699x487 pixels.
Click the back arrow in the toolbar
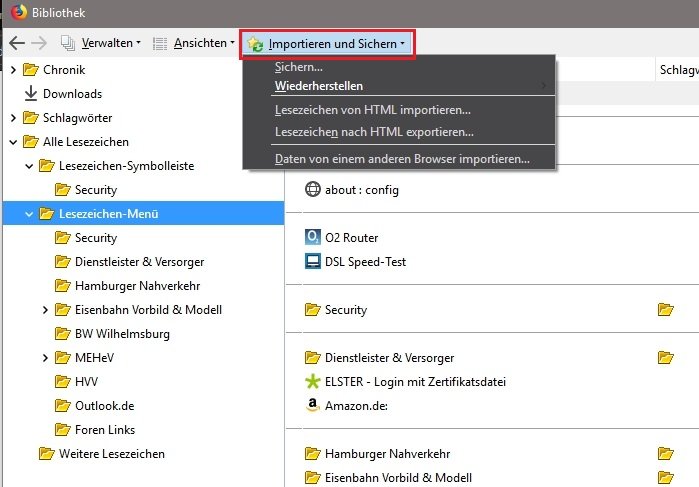(17, 43)
